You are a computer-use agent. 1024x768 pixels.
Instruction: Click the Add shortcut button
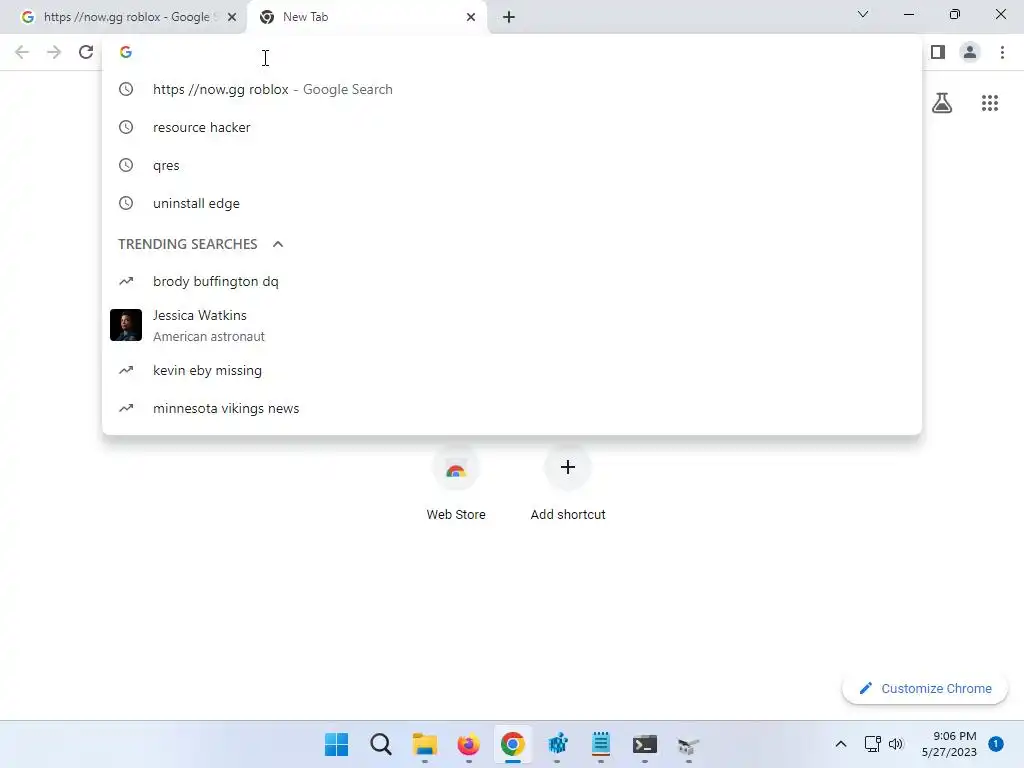(568, 483)
